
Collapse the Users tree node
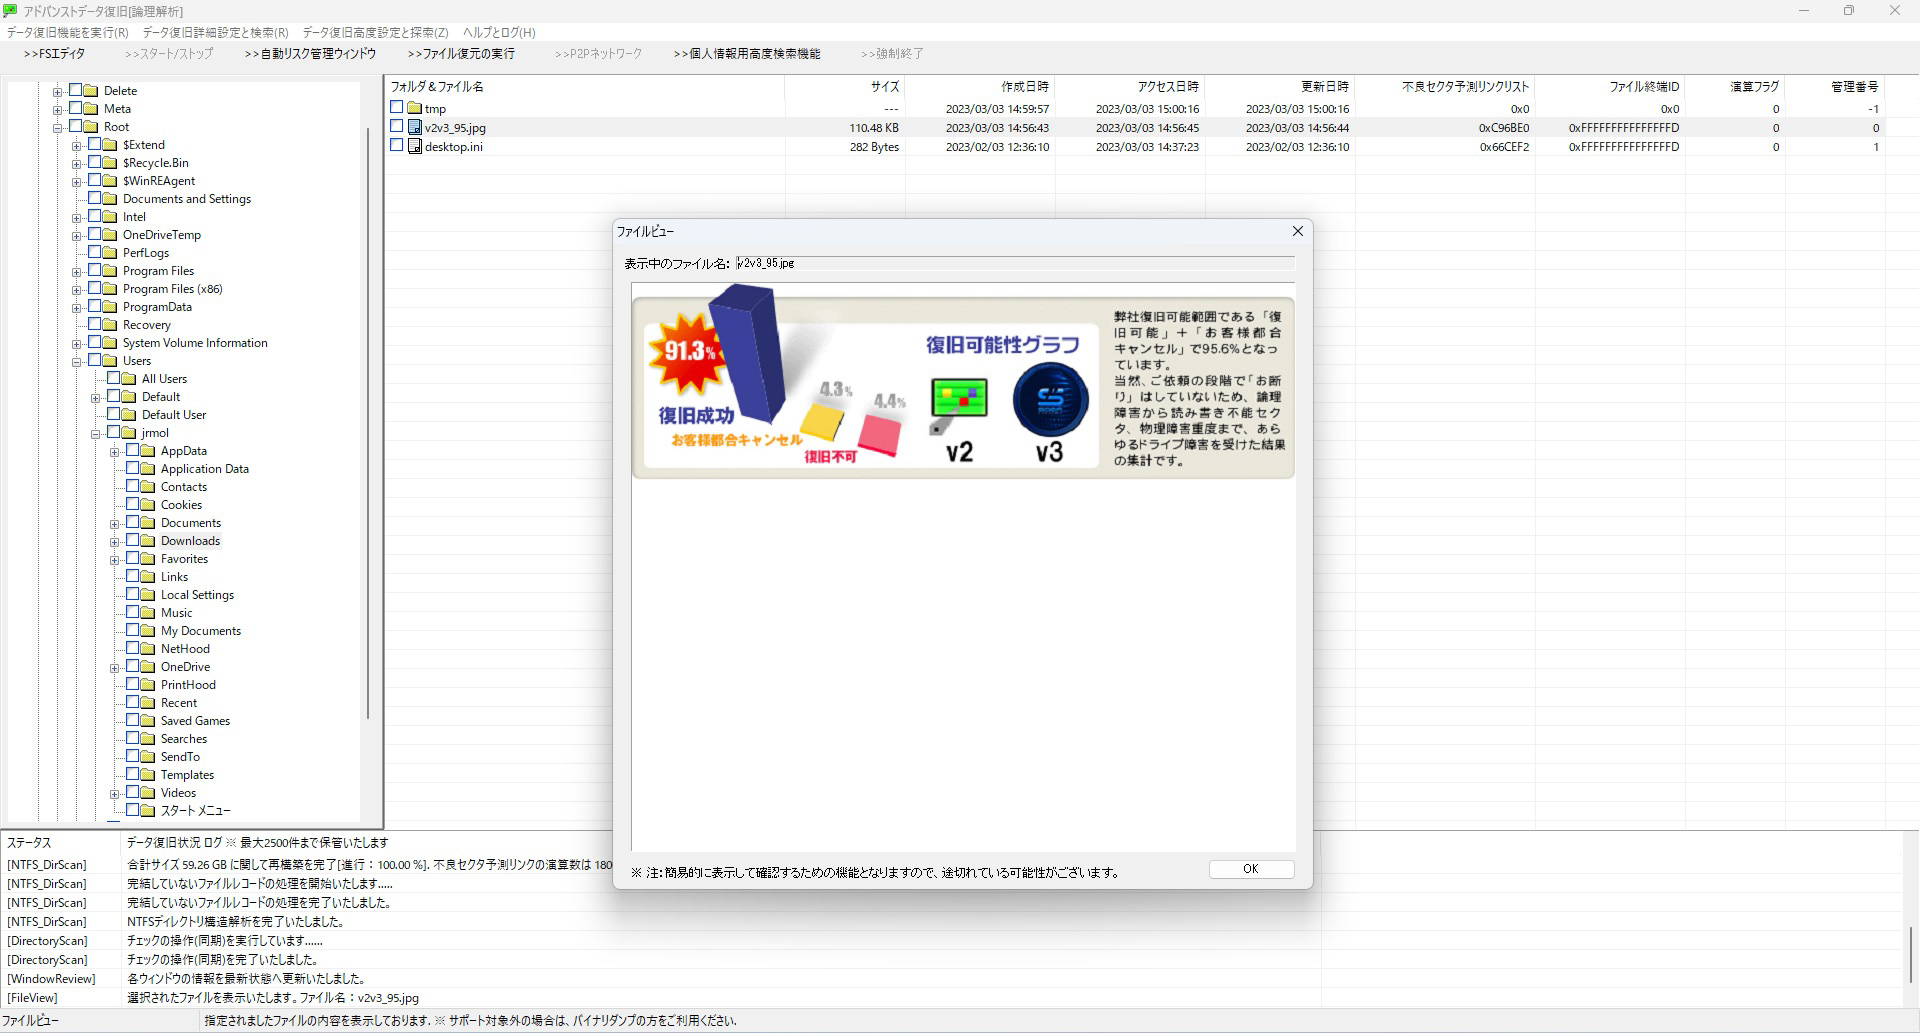tap(77, 362)
